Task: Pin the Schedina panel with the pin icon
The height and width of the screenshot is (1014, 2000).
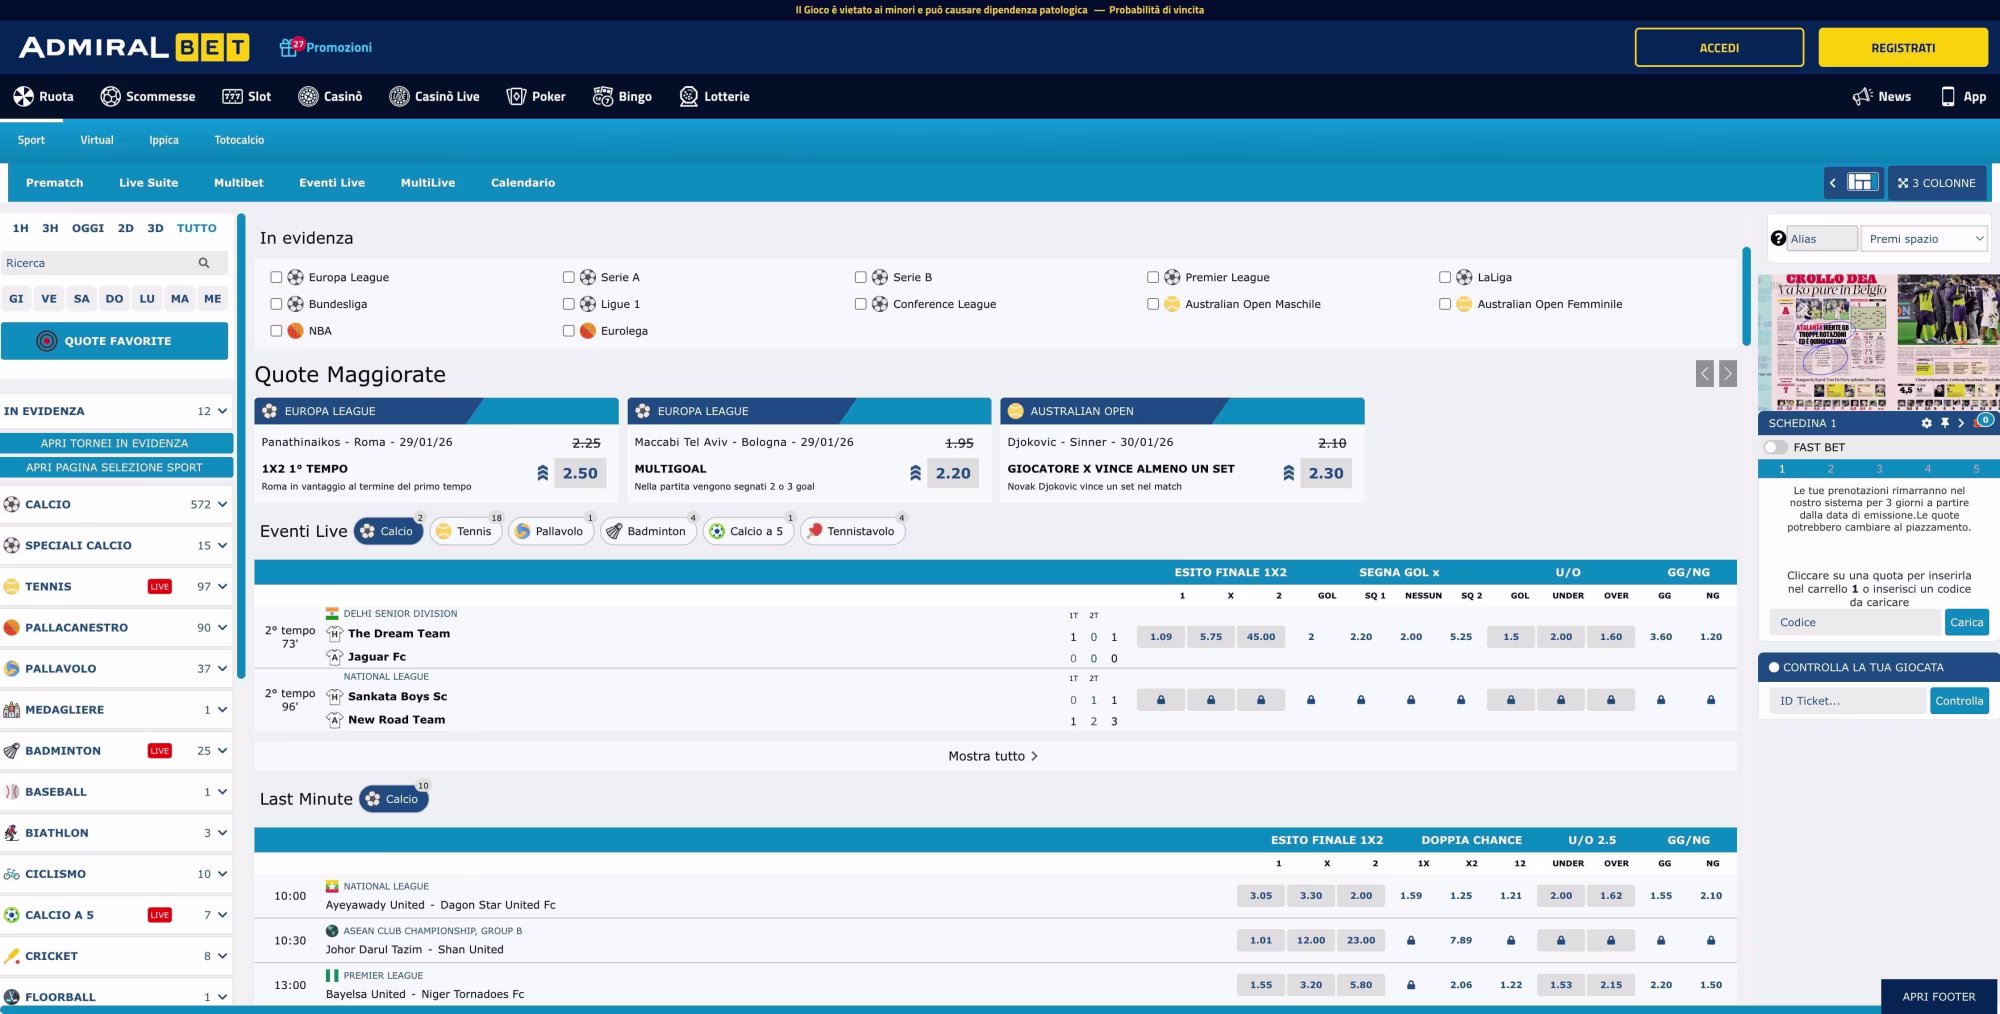Action: (1944, 423)
